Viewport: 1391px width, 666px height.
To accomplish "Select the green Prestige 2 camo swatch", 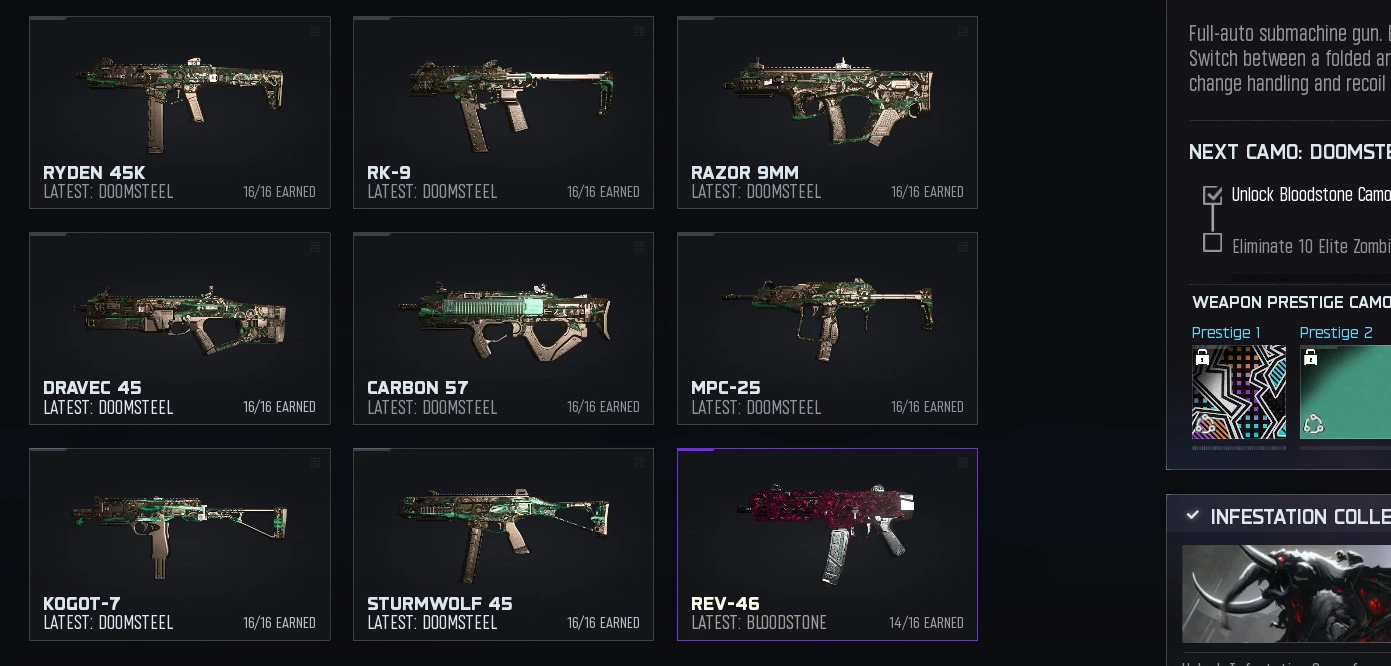I will coord(1345,392).
